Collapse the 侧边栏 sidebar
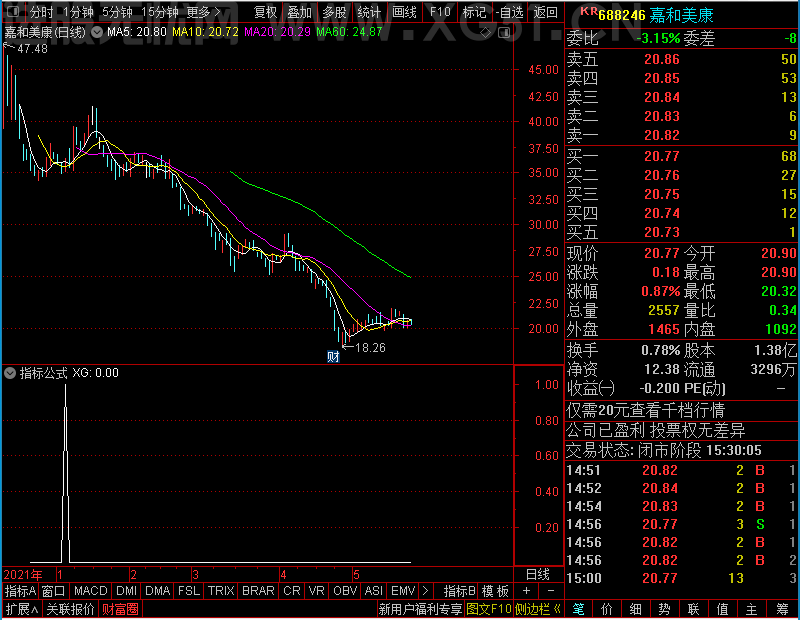The height and width of the screenshot is (620, 800). pyautogui.click(x=538, y=609)
